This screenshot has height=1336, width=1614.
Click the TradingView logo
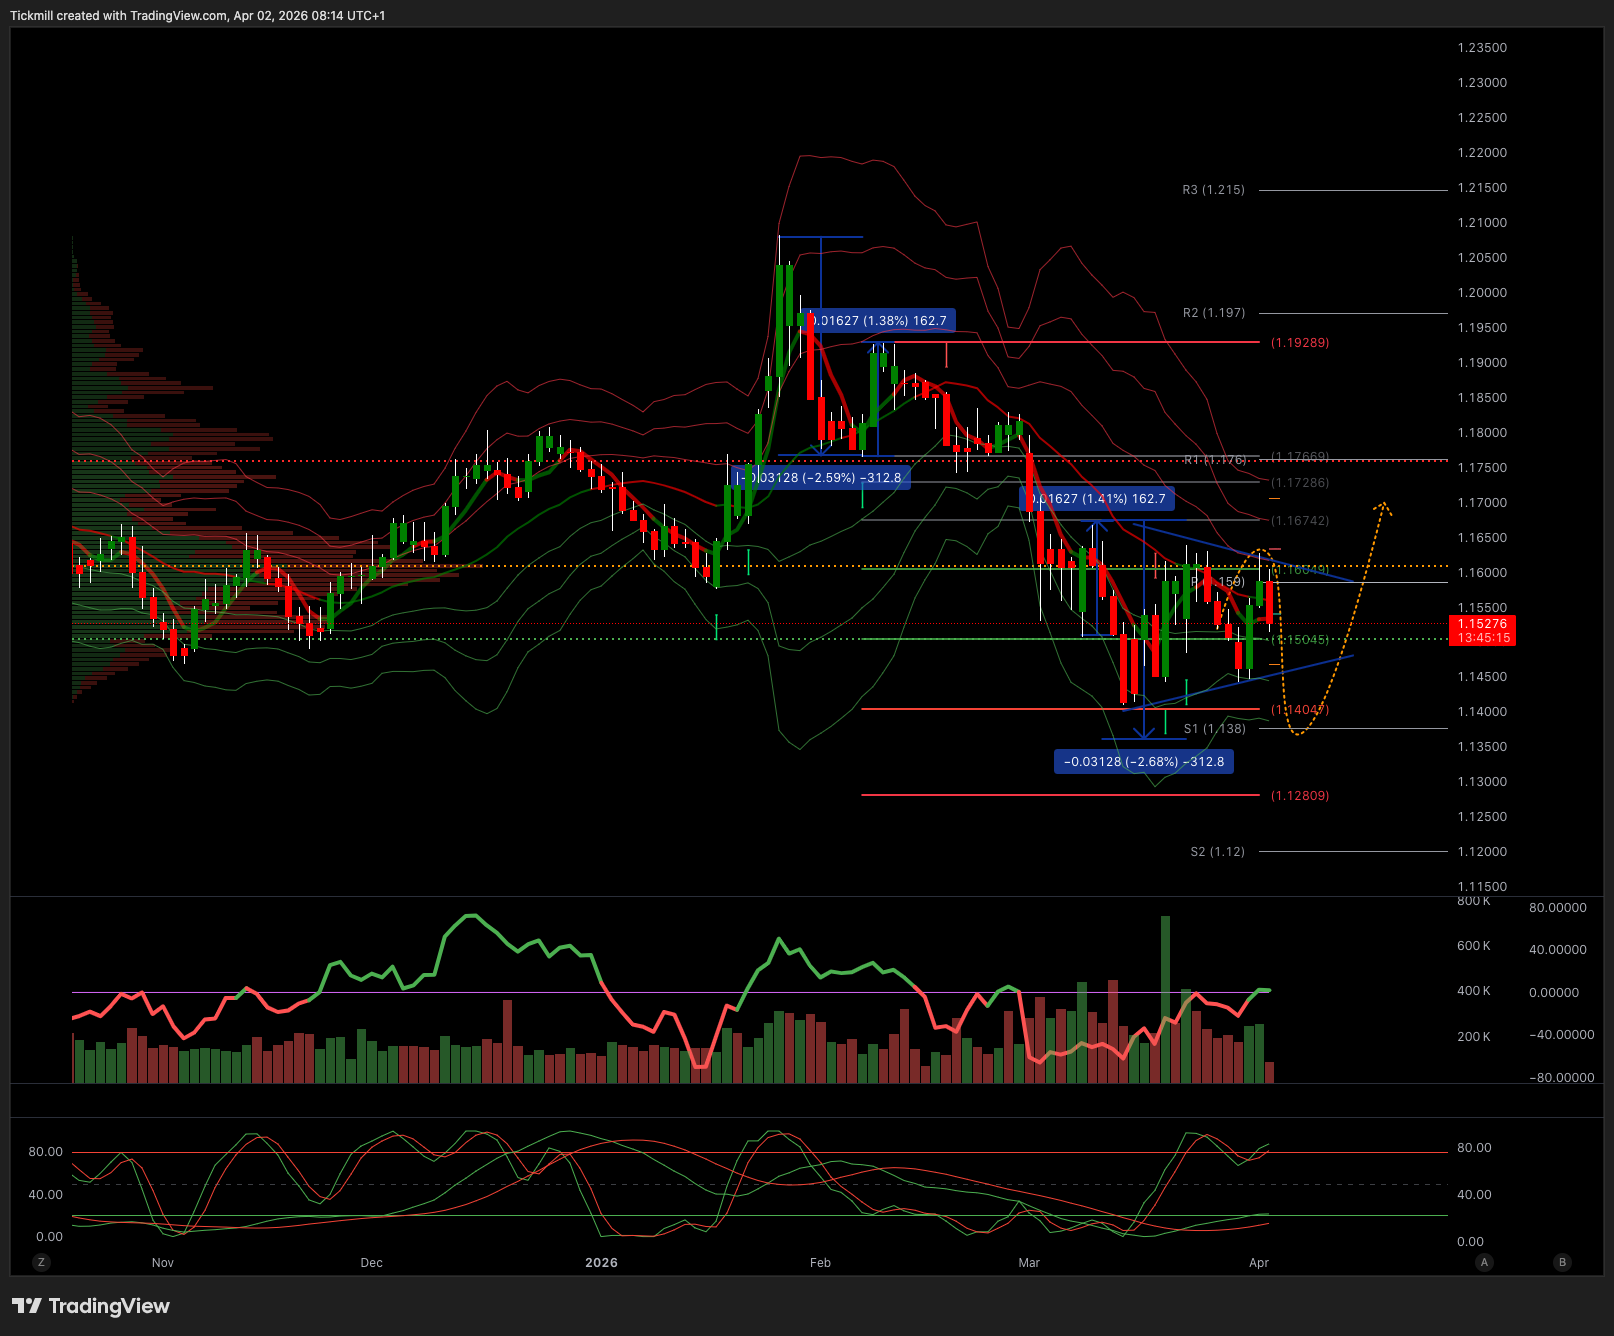click(x=91, y=1306)
